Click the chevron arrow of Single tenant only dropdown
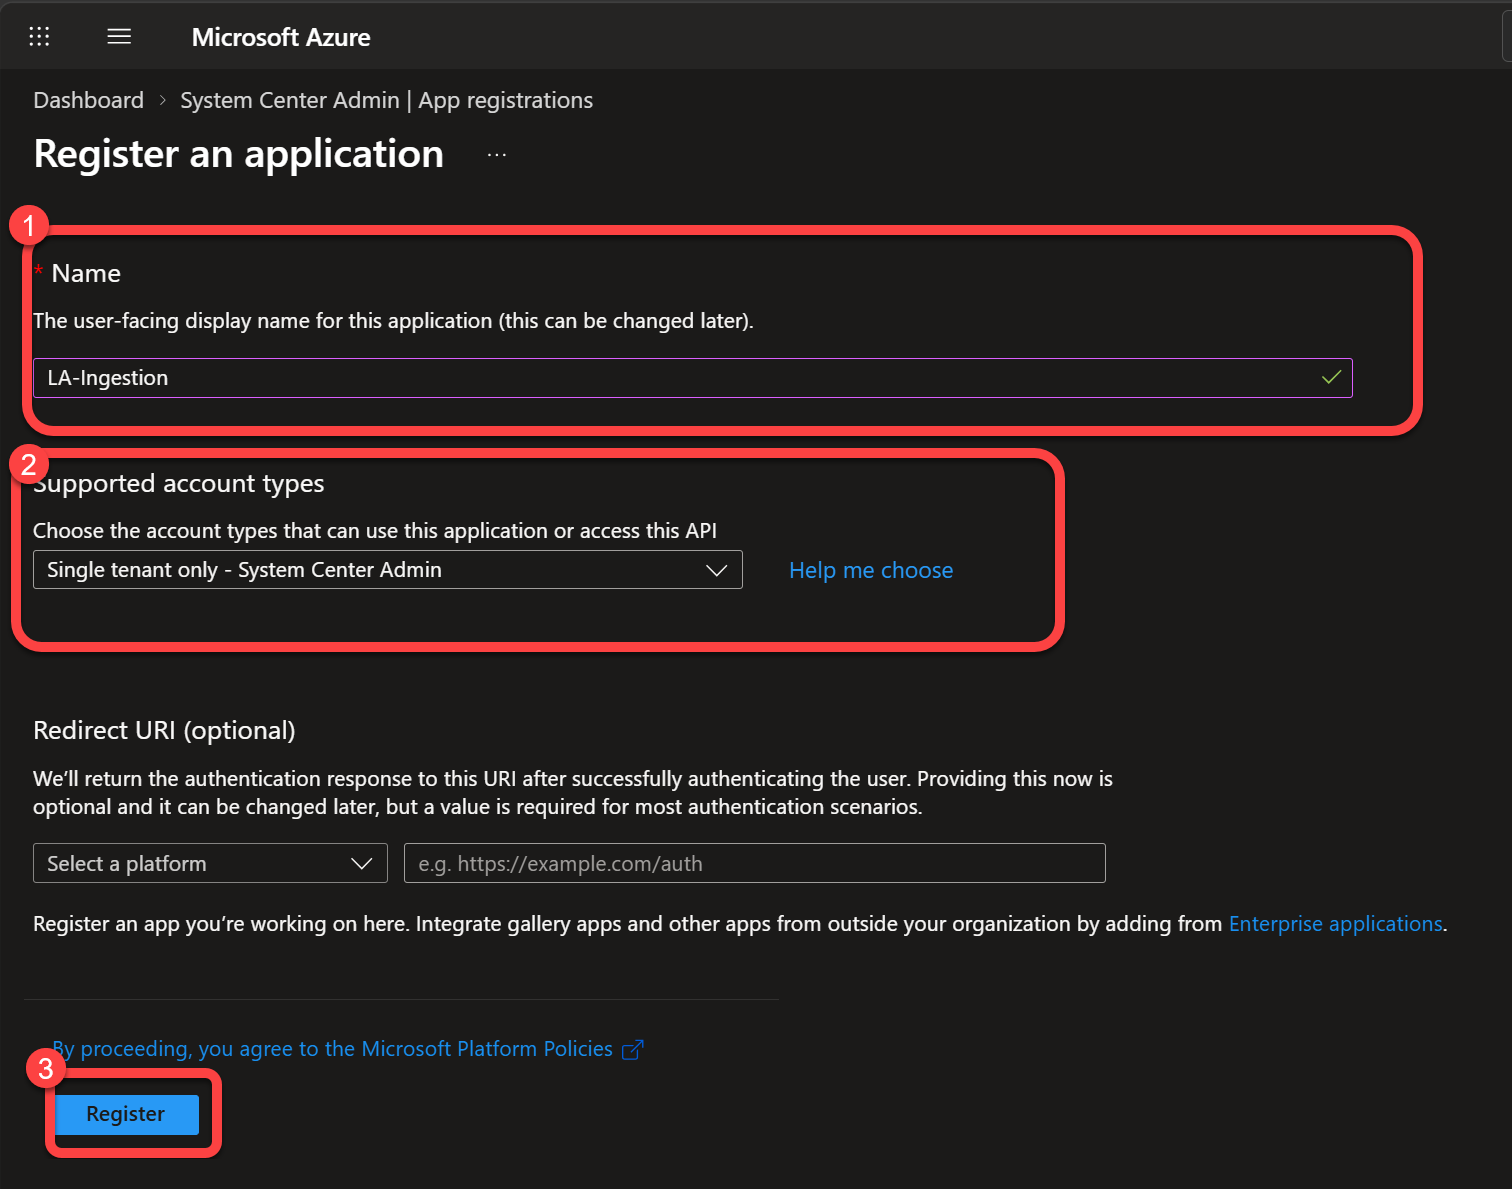 (716, 570)
